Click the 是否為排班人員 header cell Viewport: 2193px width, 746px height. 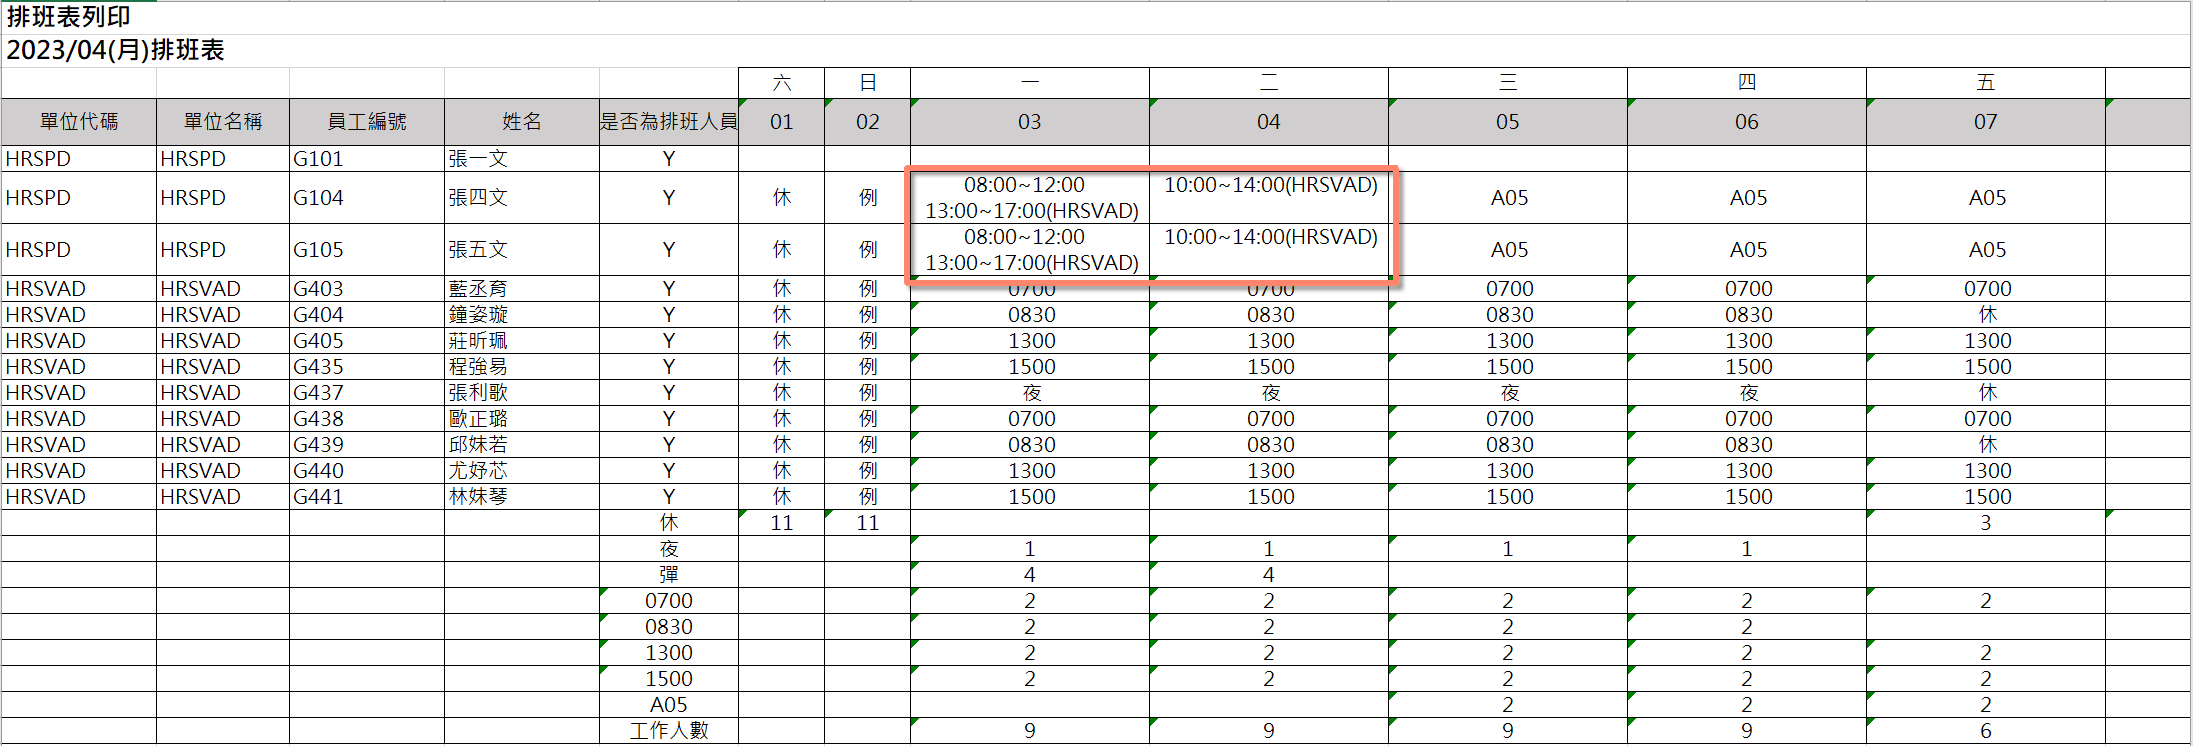point(668,122)
